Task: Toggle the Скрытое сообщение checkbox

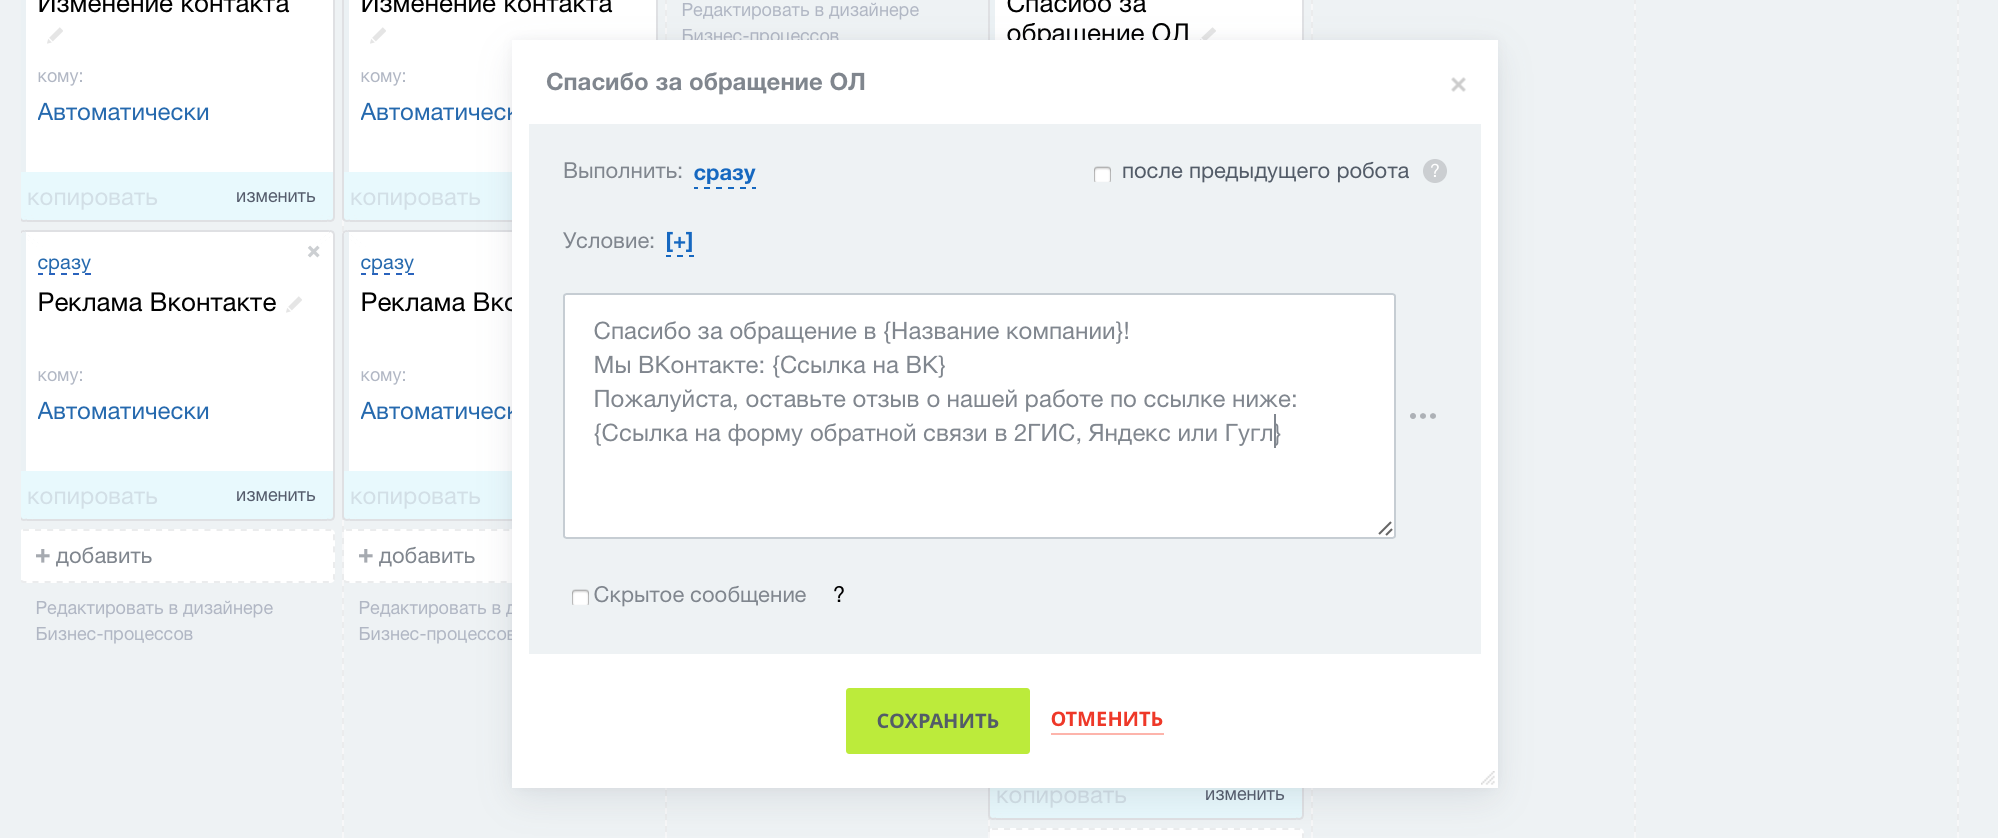Action: pyautogui.click(x=580, y=597)
